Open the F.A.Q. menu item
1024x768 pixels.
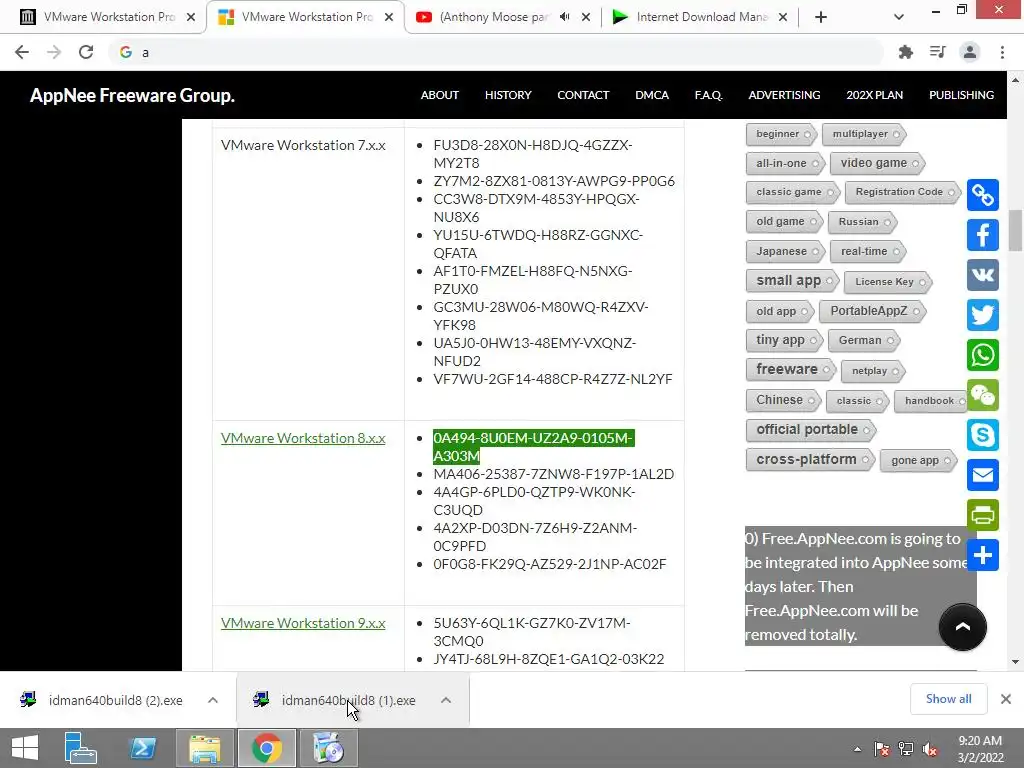tap(709, 95)
